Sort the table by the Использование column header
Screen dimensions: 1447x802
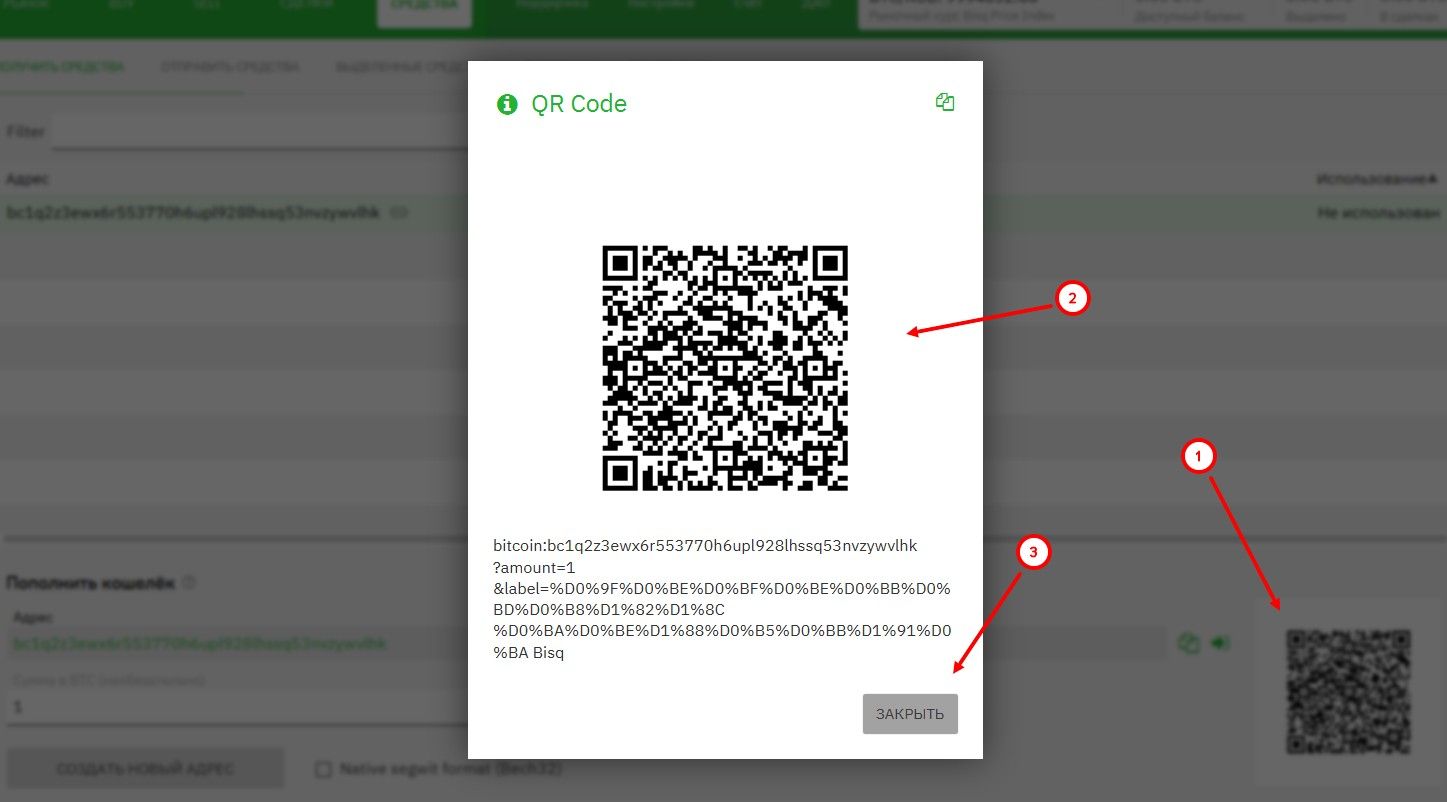click(x=1376, y=179)
